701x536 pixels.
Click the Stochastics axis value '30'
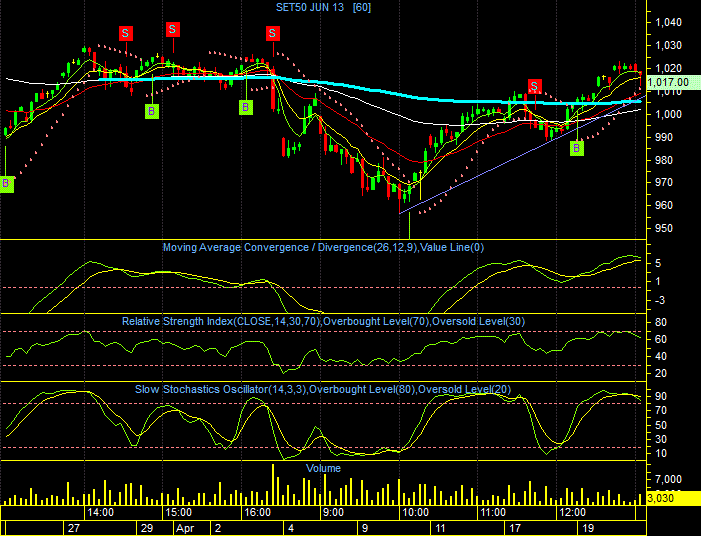tap(661, 439)
